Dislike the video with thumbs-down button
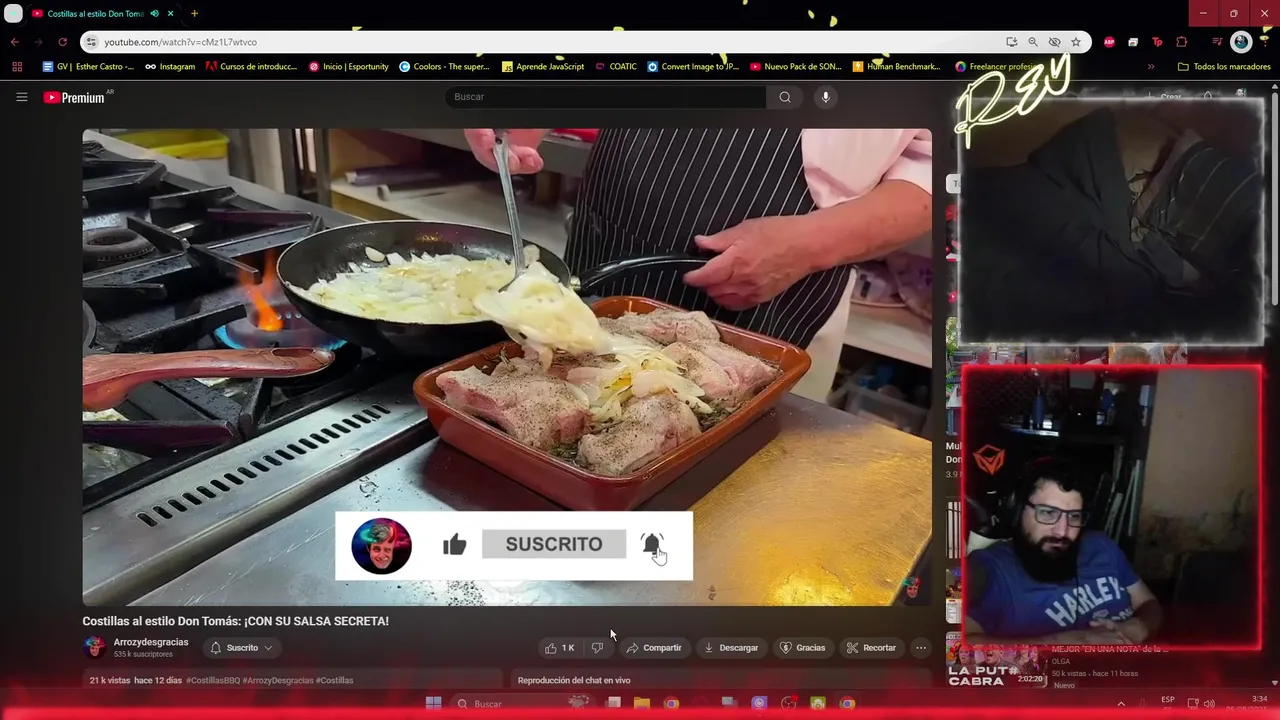 (x=597, y=648)
